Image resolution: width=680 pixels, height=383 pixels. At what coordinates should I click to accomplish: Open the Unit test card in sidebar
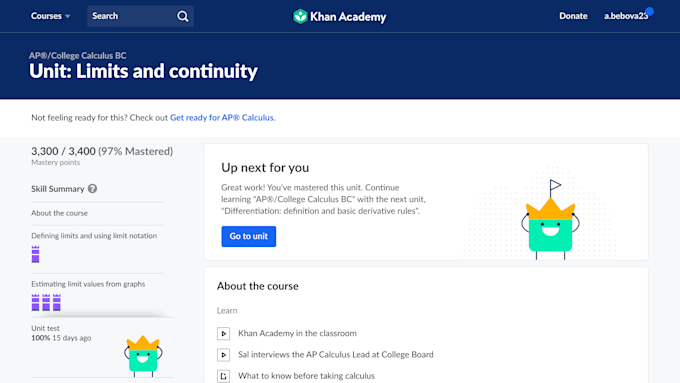pos(102,348)
